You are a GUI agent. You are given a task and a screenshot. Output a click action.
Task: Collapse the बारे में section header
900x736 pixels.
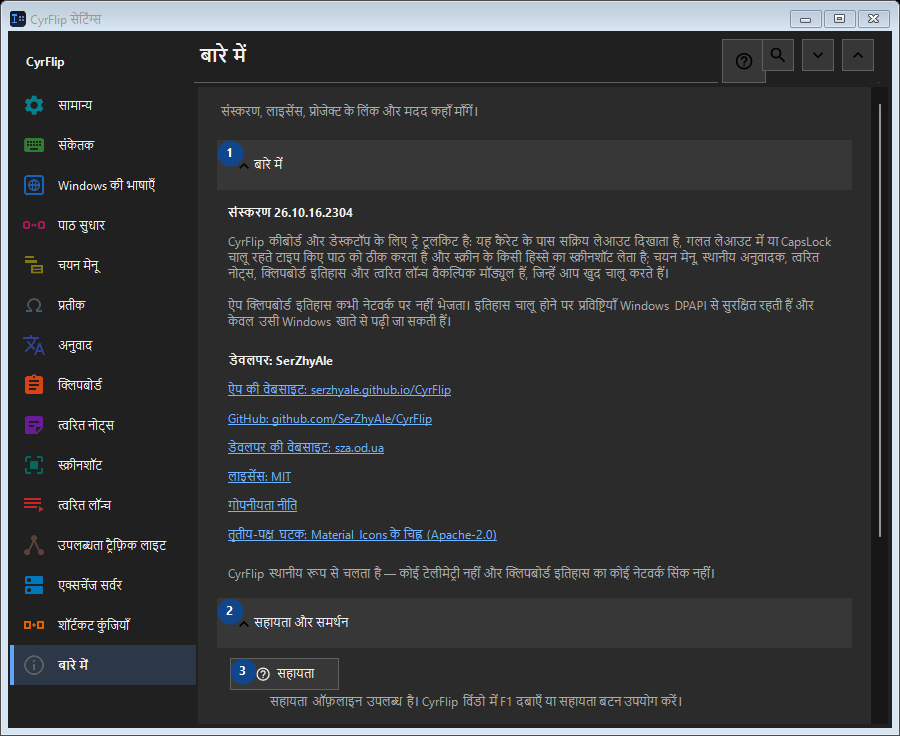pos(534,165)
